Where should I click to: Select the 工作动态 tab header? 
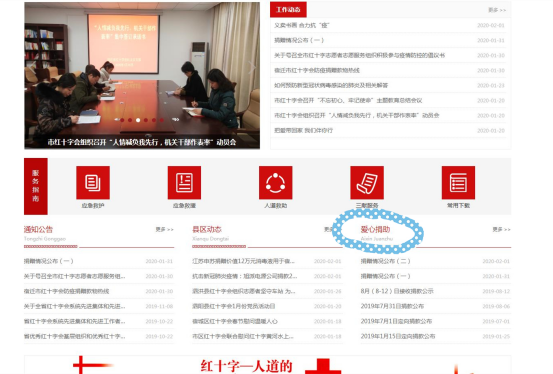[288, 10]
